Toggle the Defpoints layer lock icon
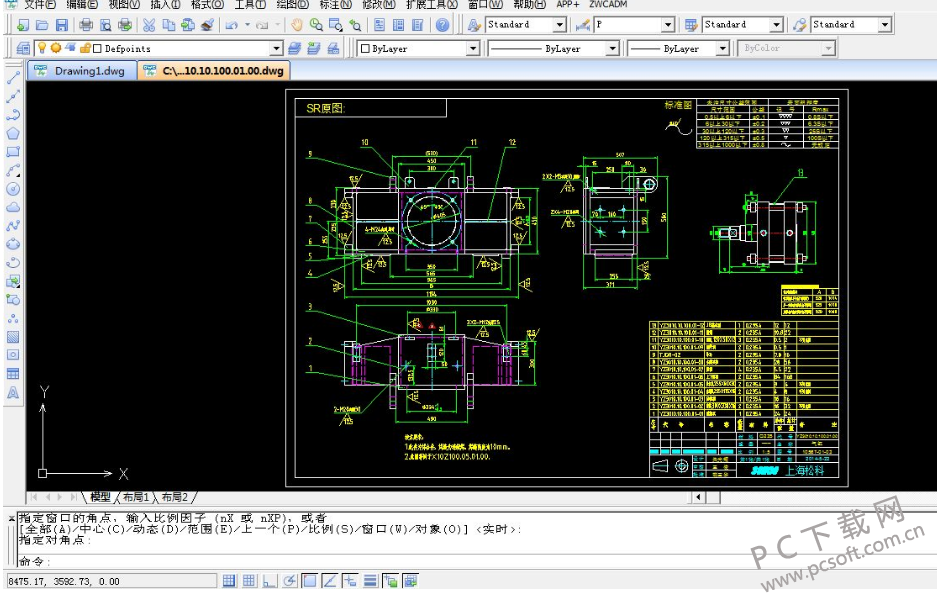 (x=84, y=48)
